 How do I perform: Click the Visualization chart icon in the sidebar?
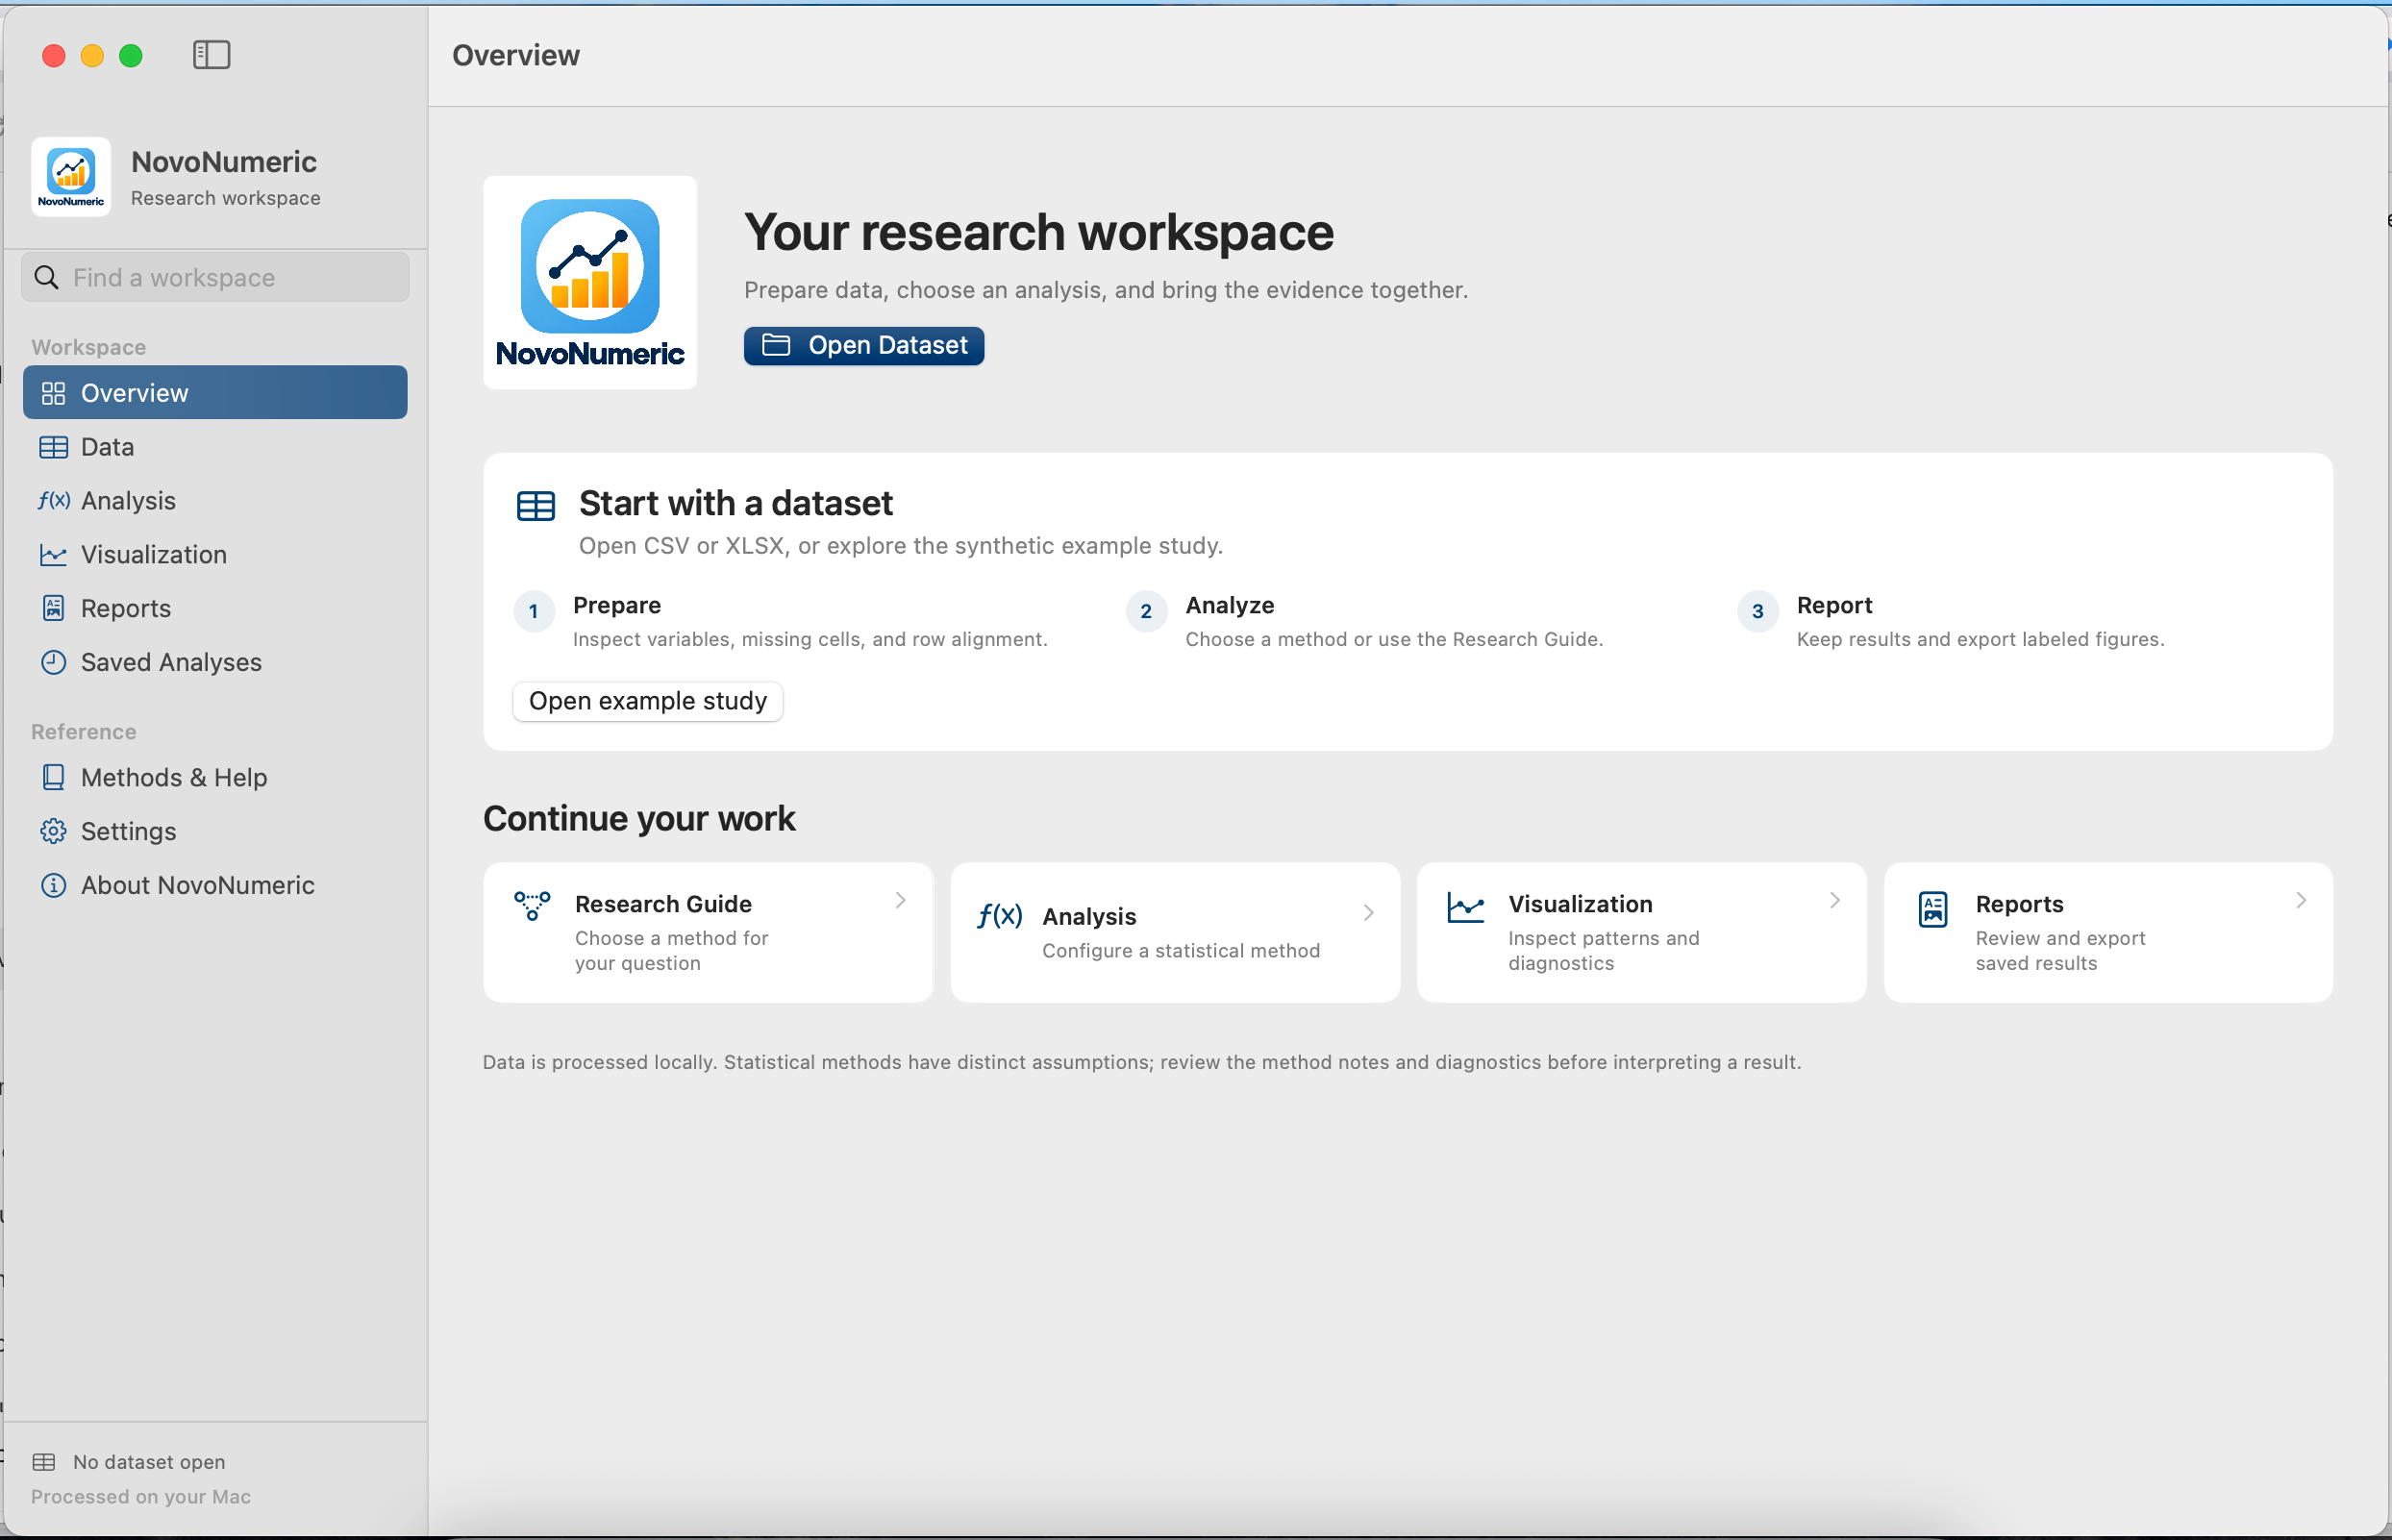click(53, 554)
